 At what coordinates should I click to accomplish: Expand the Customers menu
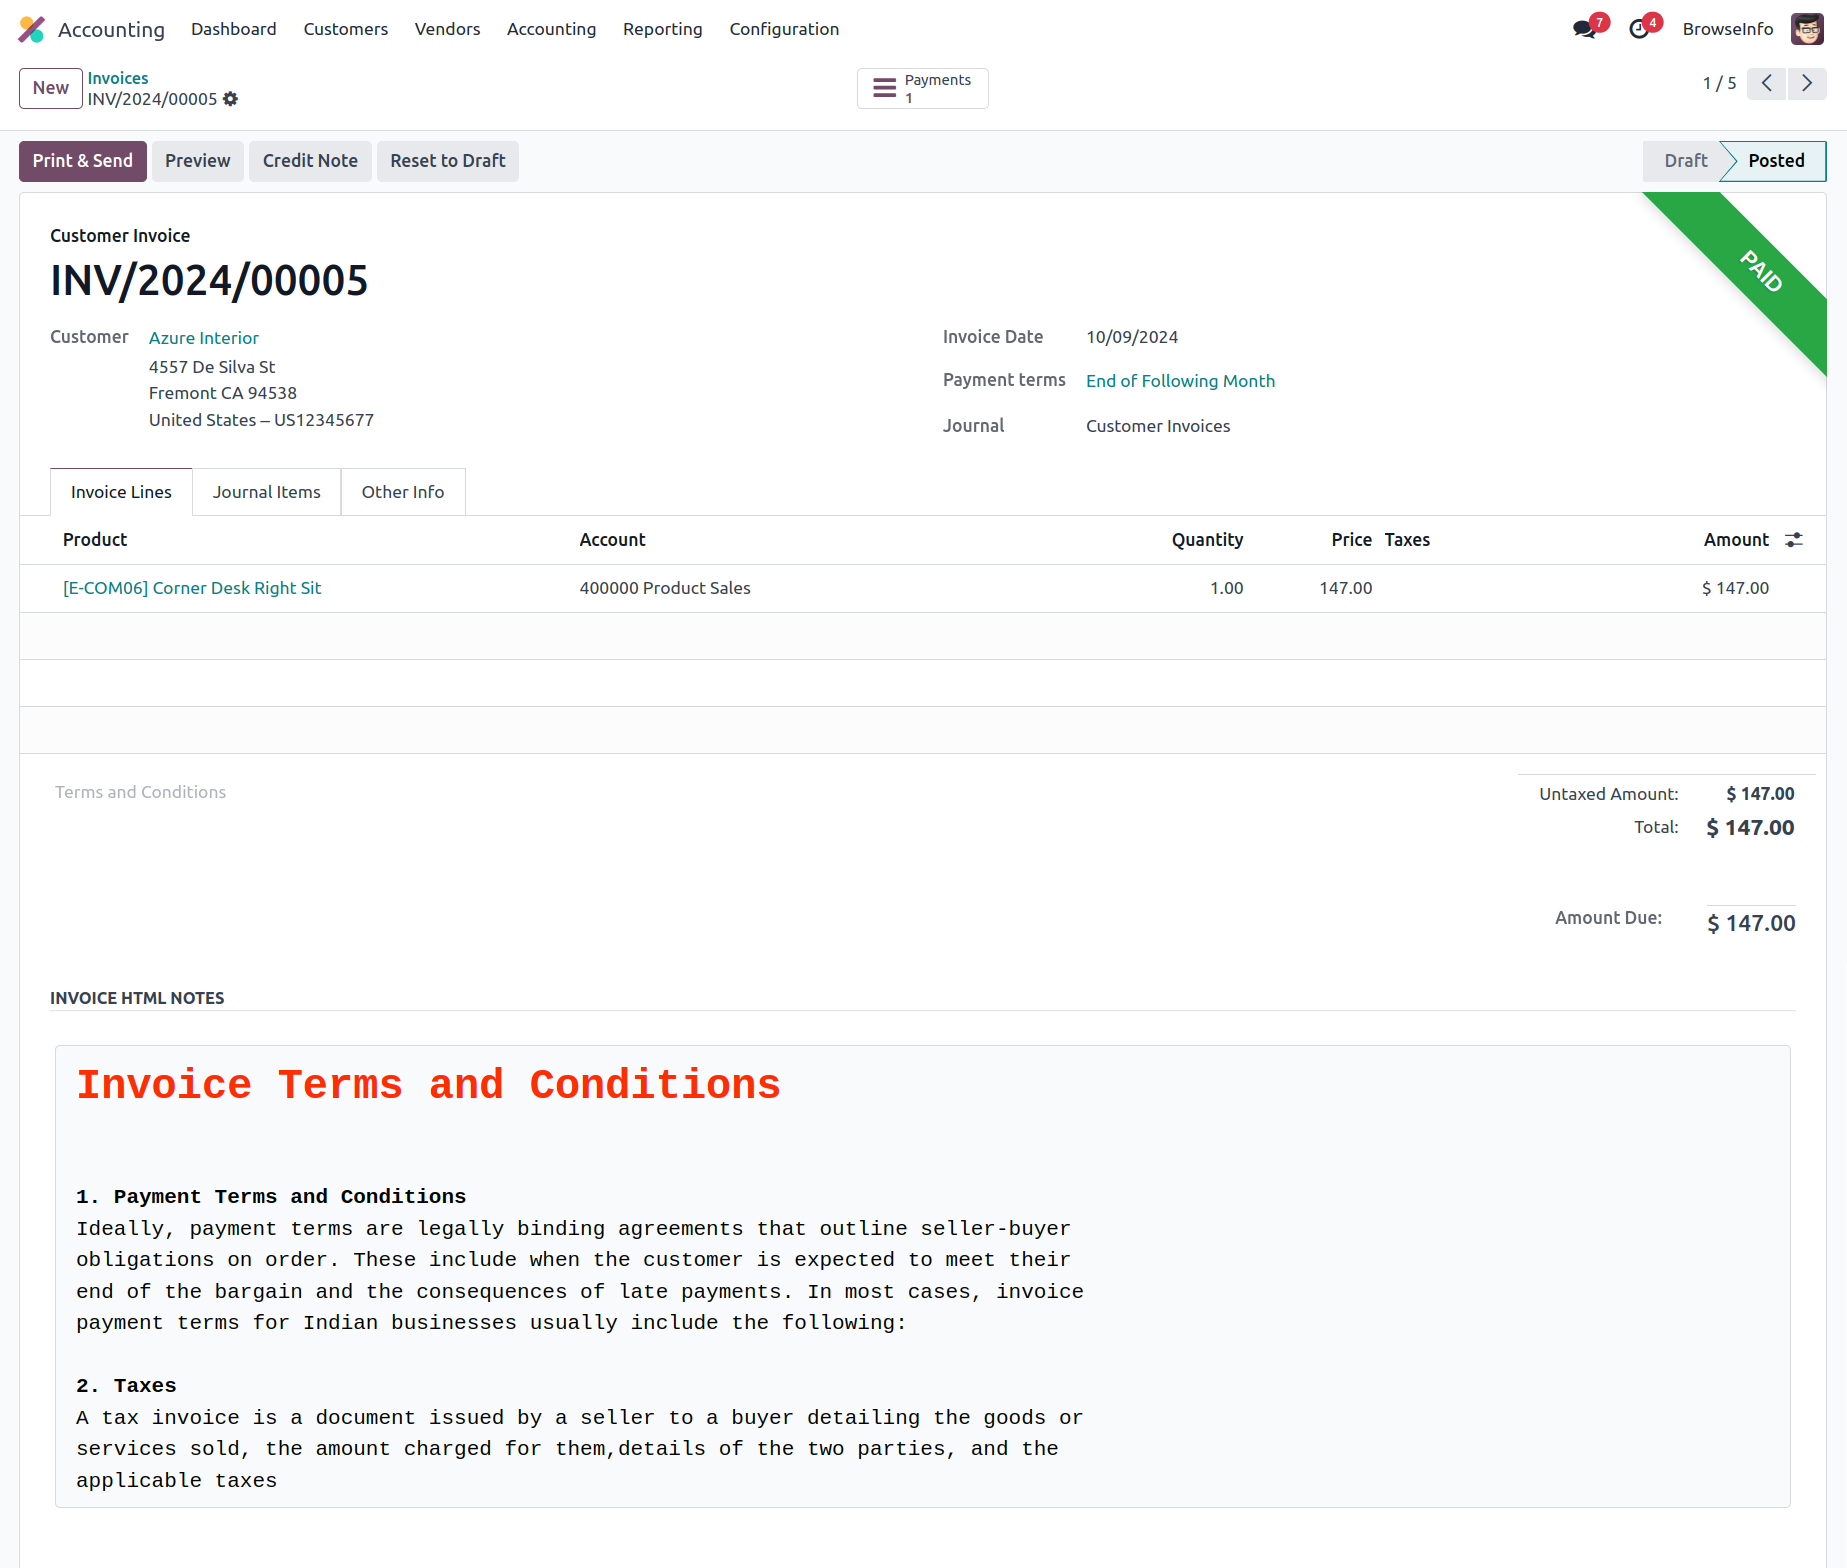pos(345,29)
